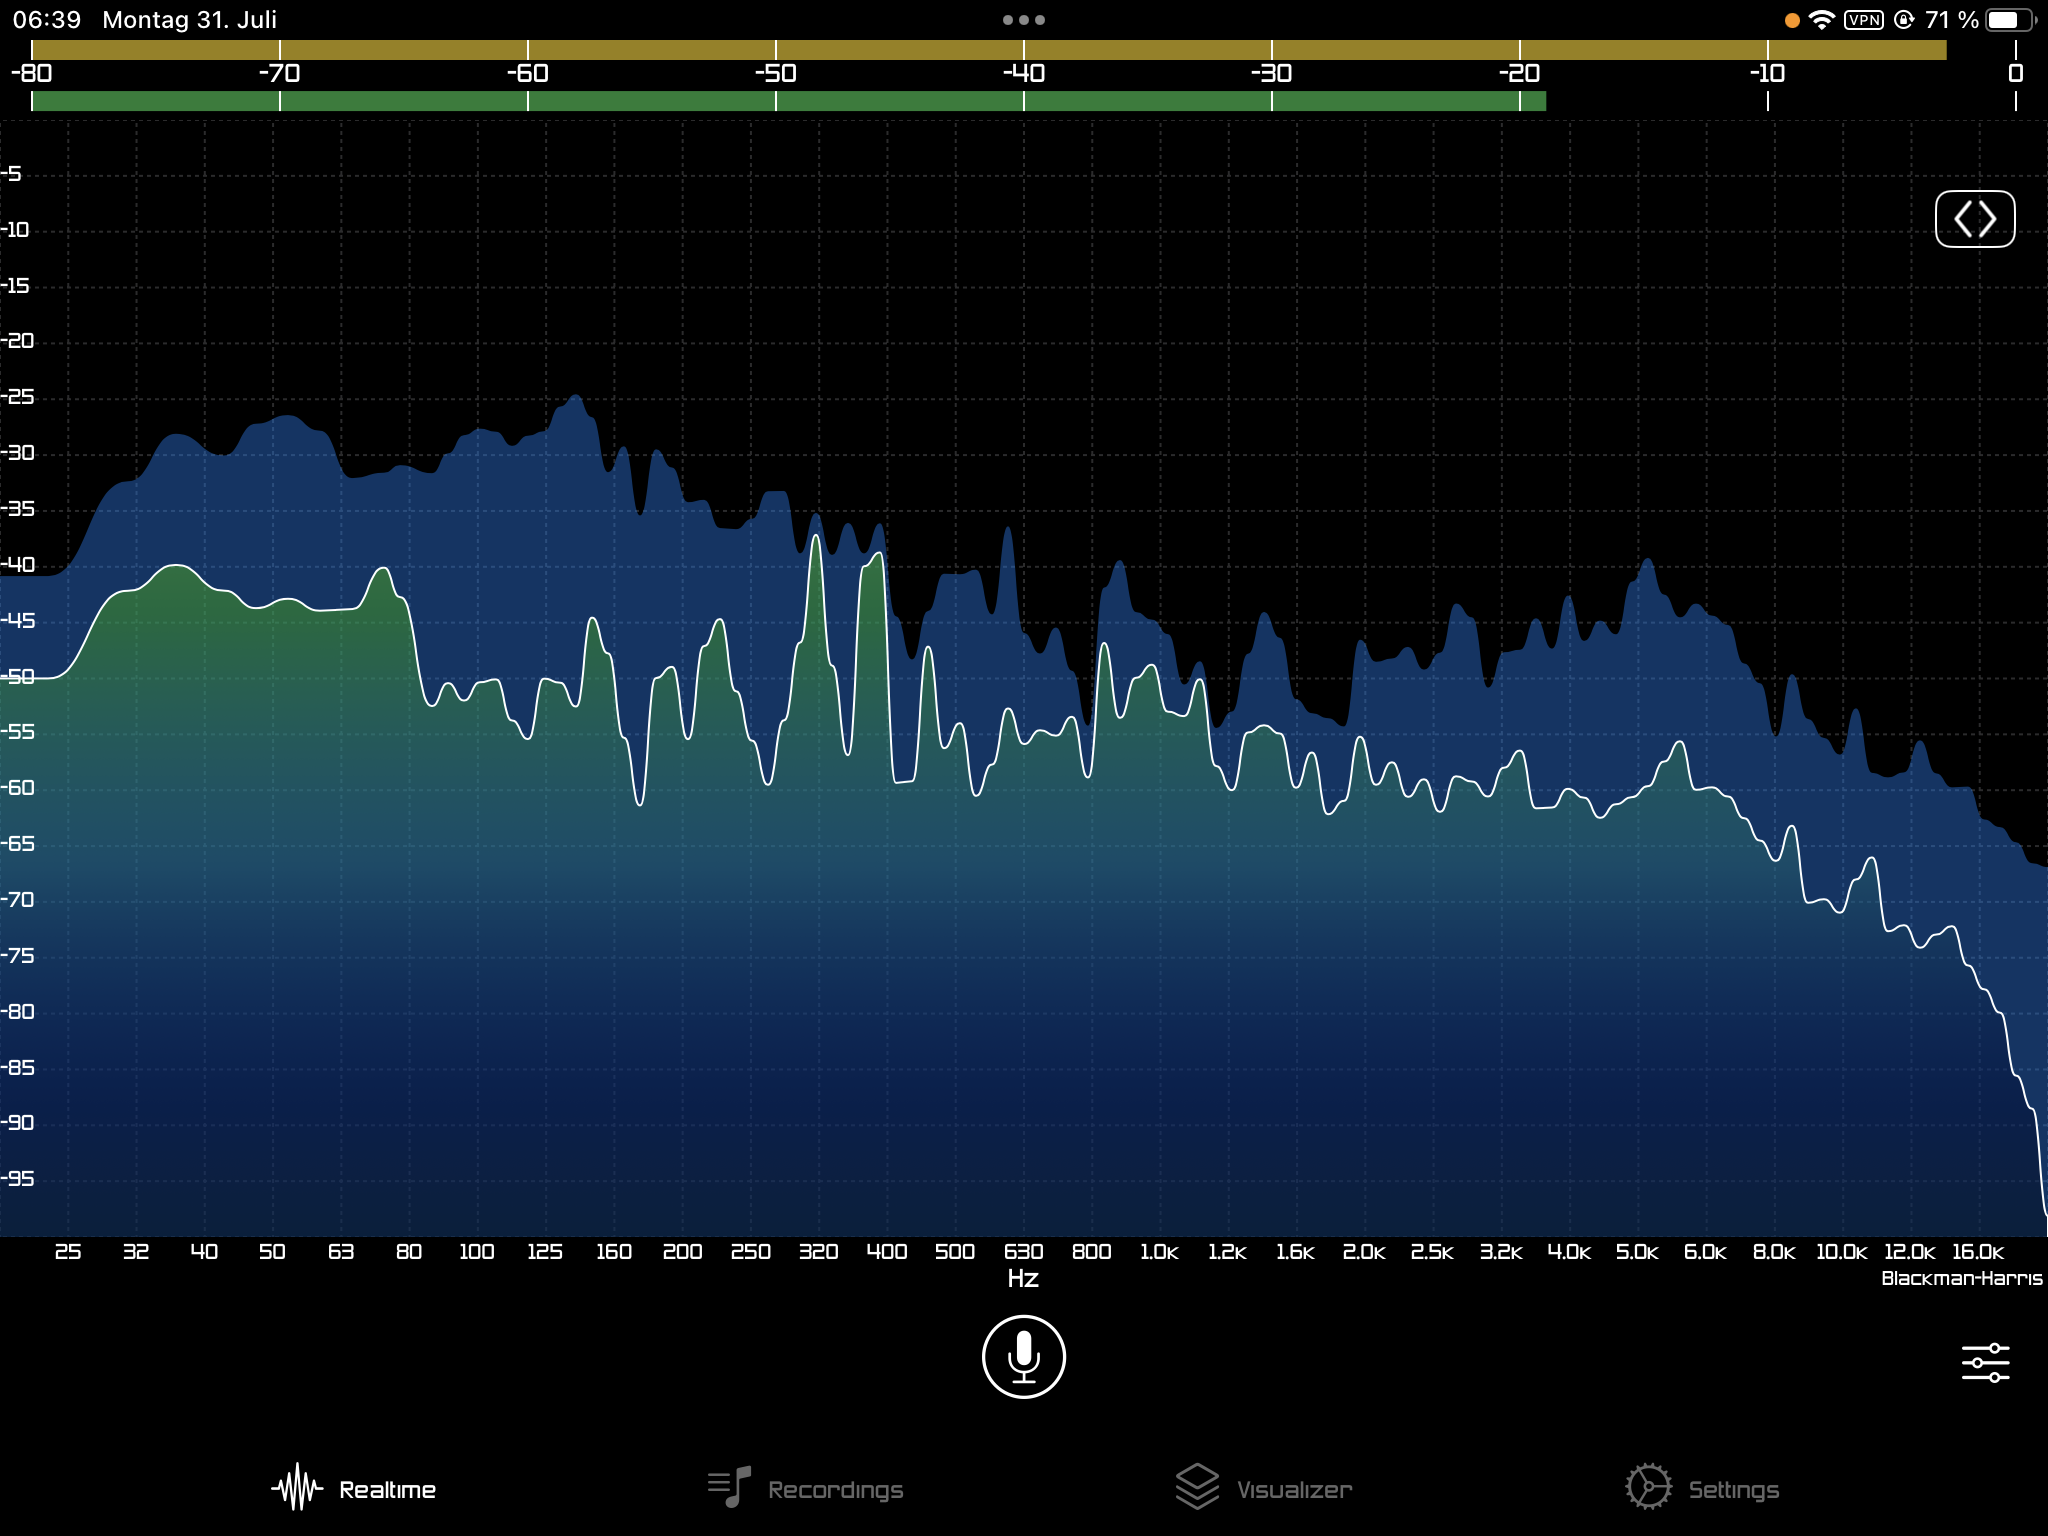Open the Realtime tab
The height and width of the screenshot is (1536, 2048).
(354, 1489)
